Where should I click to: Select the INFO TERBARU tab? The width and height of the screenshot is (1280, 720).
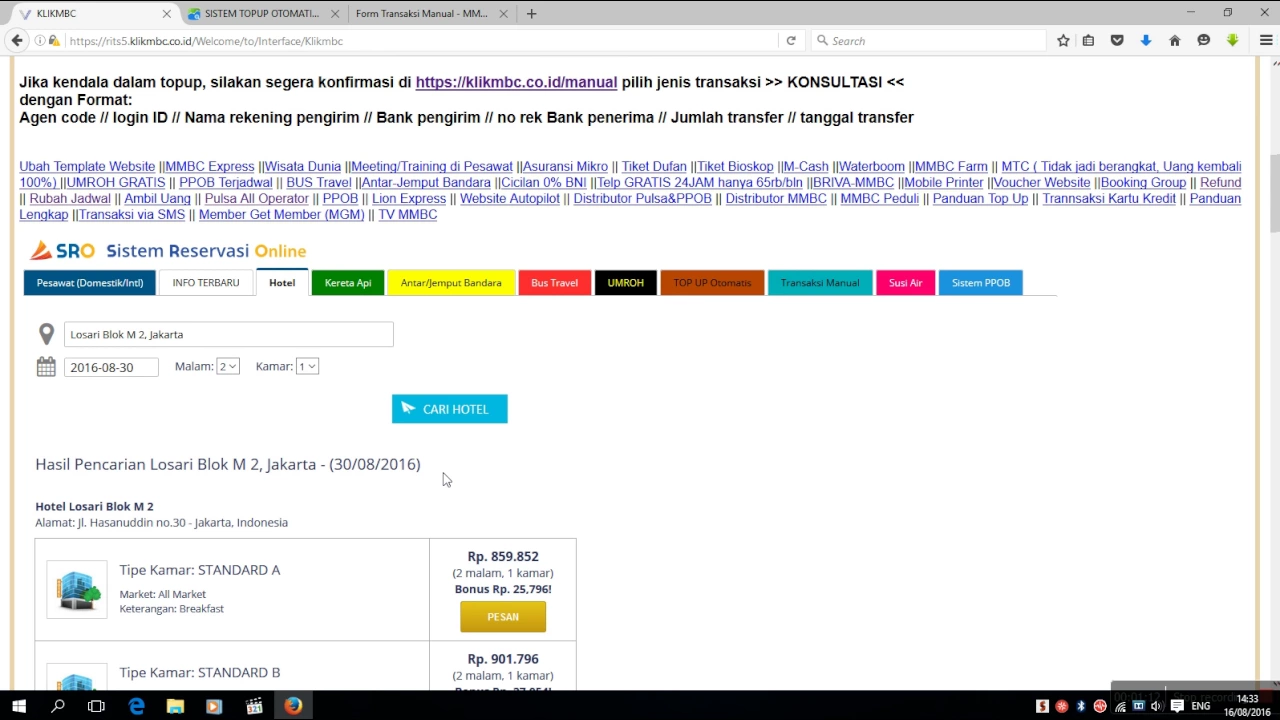click(206, 283)
